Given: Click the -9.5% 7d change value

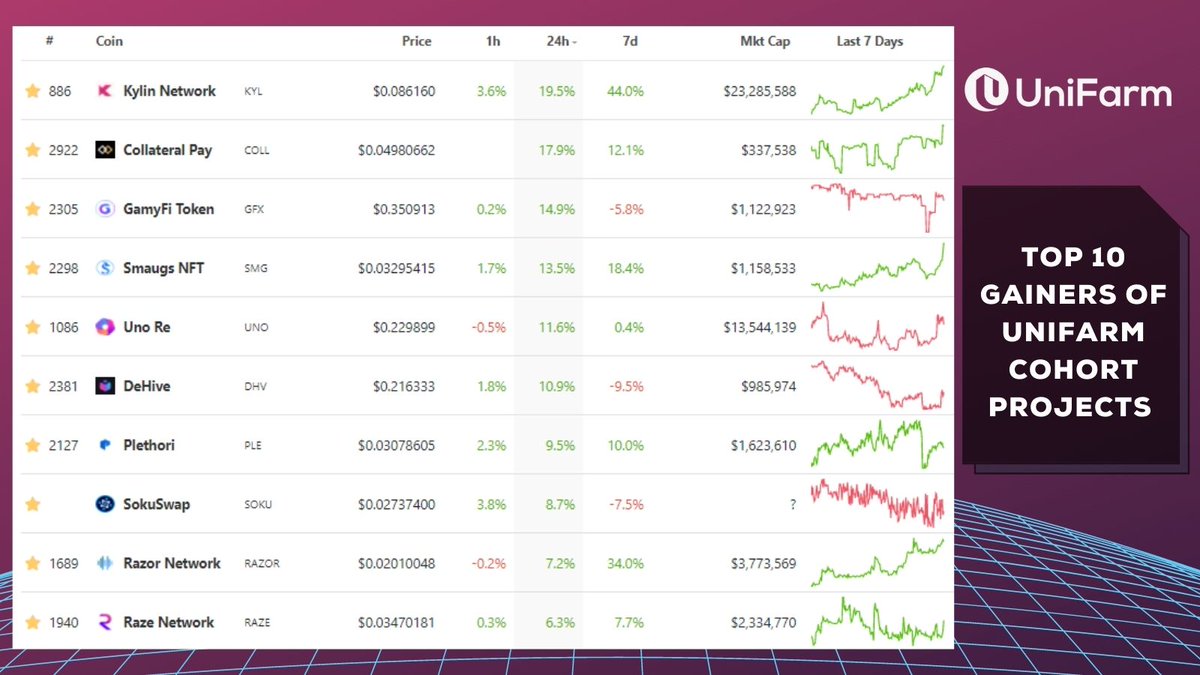Looking at the screenshot, I should point(625,386).
